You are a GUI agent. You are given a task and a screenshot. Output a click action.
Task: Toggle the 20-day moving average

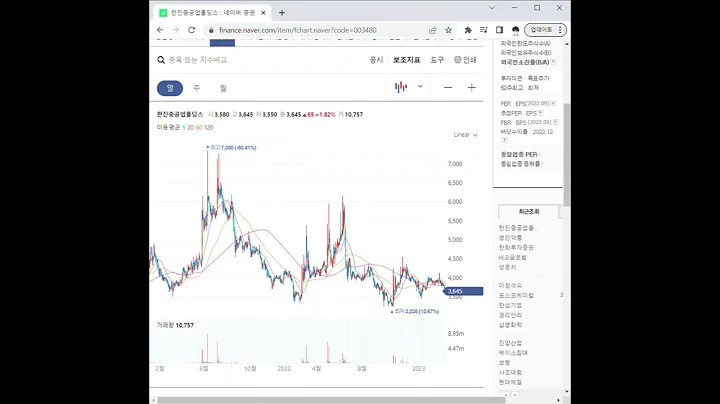191,128
